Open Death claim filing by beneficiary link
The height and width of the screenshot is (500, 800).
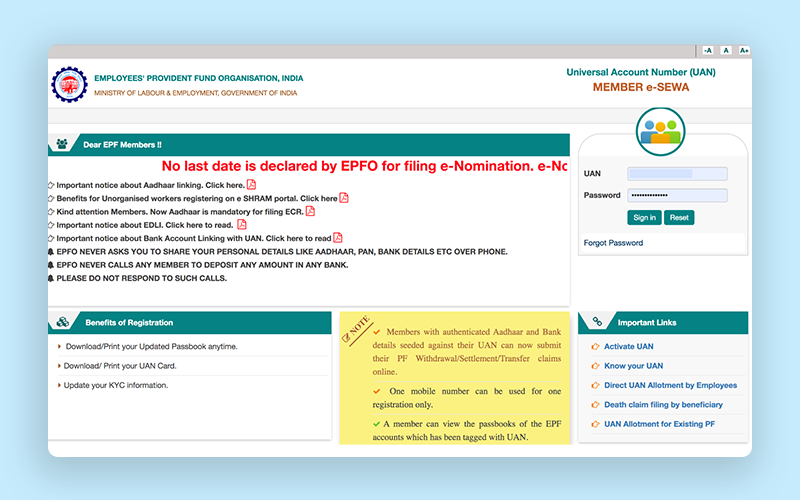[x=663, y=405]
